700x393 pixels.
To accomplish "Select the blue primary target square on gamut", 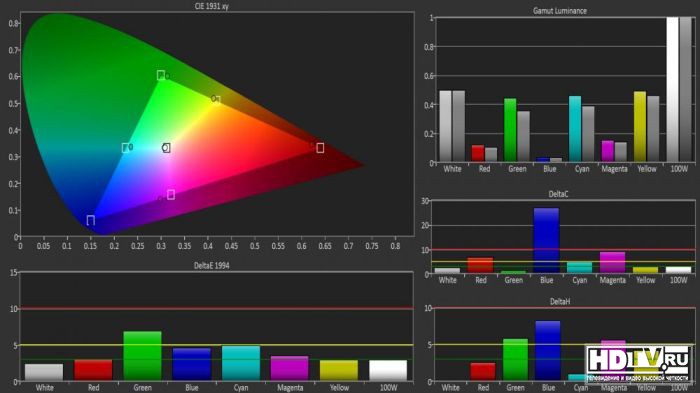I will pos(91,220).
